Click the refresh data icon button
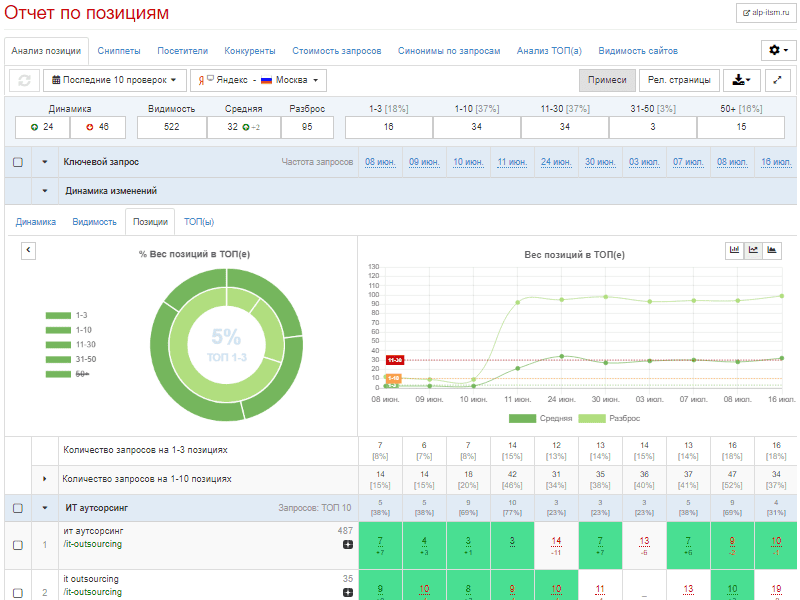The width and height of the screenshot is (800, 600). [24, 80]
